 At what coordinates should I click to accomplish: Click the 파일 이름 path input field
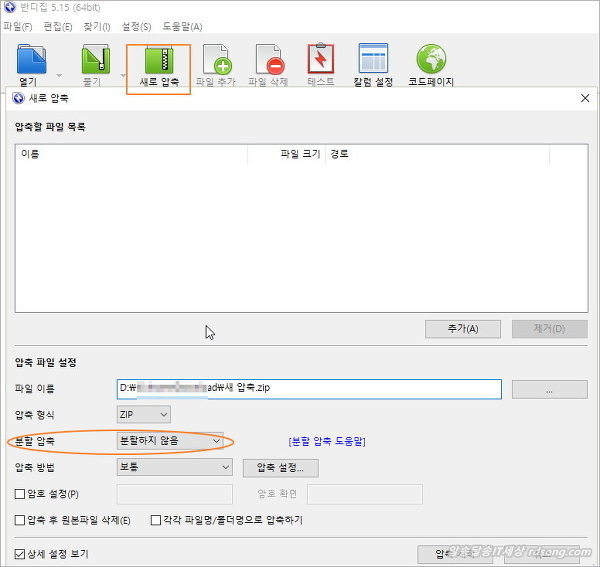click(x=309, y=389)
